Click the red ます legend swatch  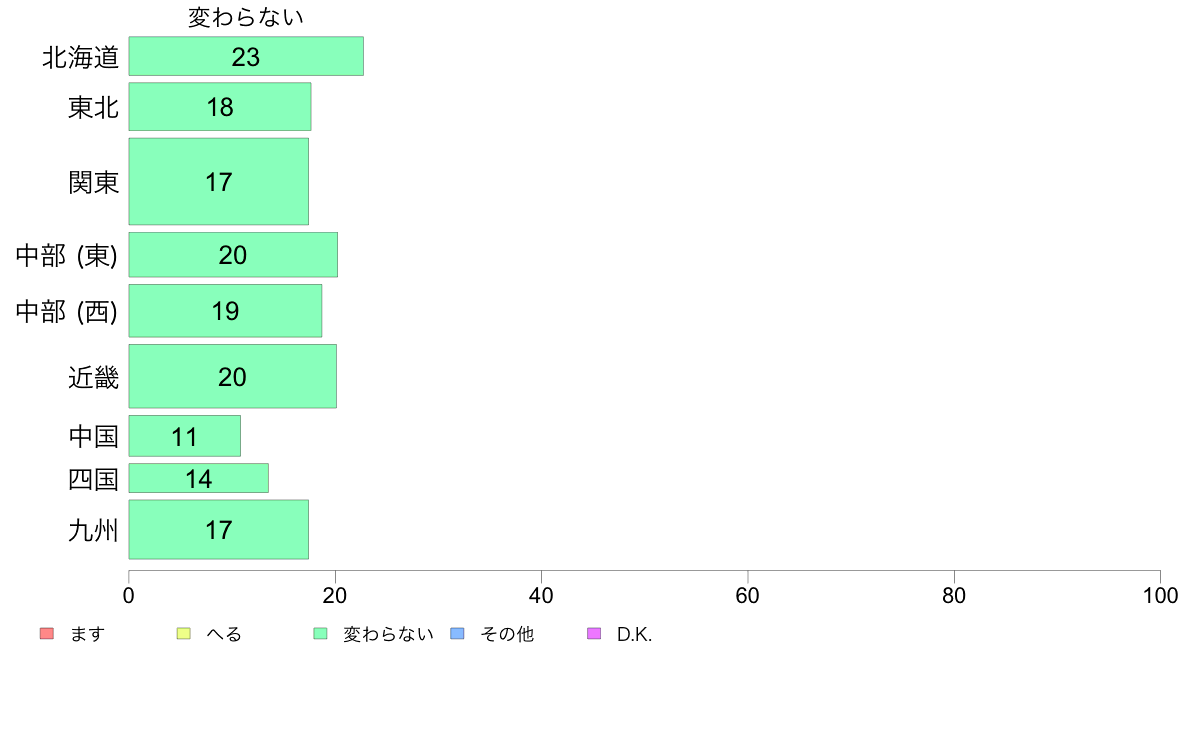pos(47,634)
